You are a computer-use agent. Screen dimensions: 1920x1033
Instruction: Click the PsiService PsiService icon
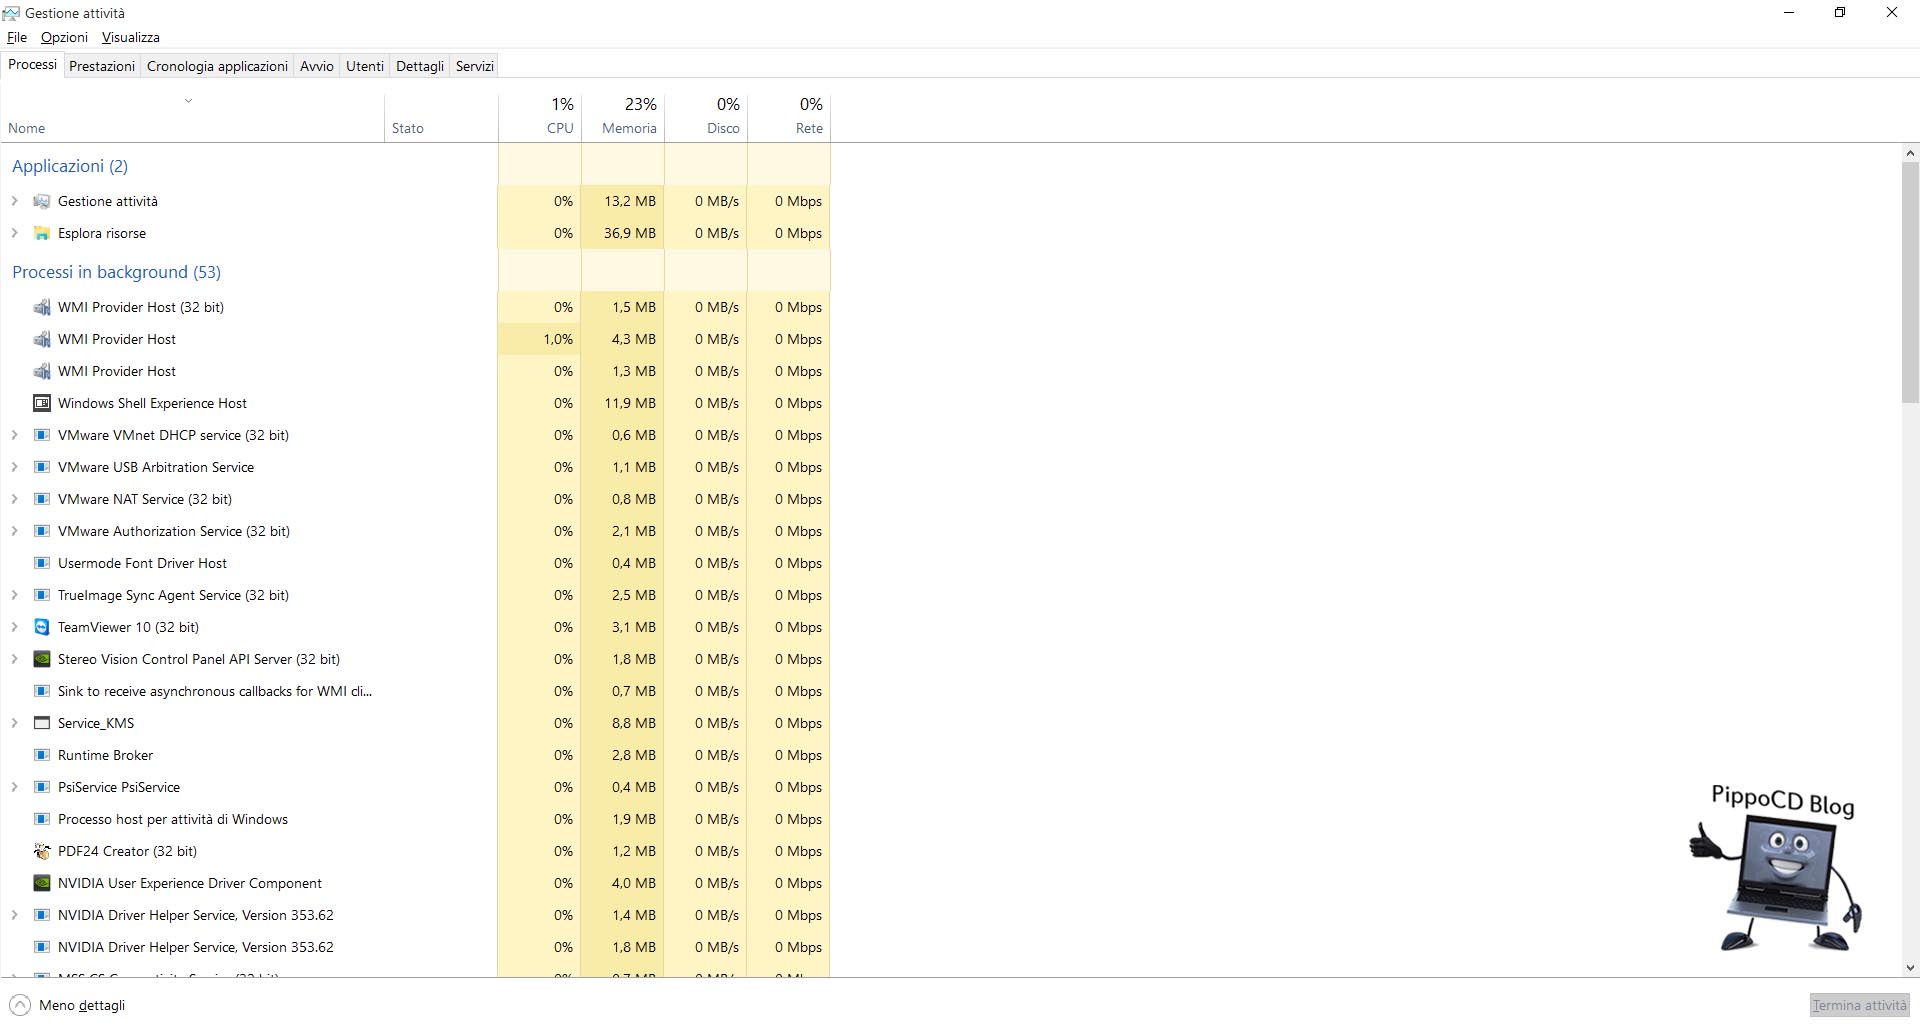42,787
